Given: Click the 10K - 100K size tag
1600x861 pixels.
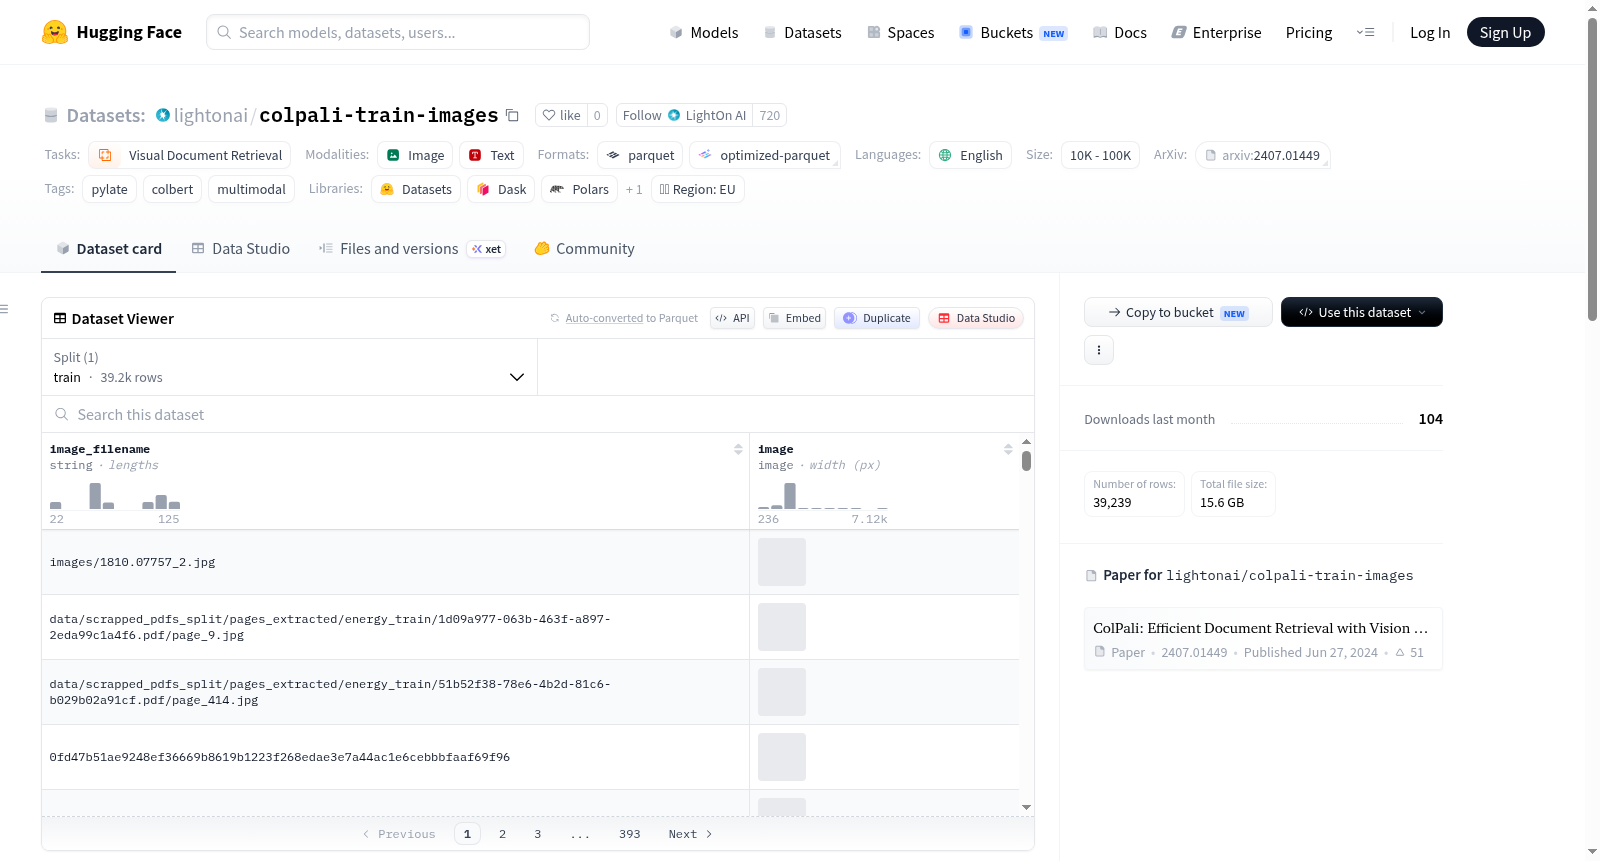Looking at the screenshot, I should (x=1100, y=155).
